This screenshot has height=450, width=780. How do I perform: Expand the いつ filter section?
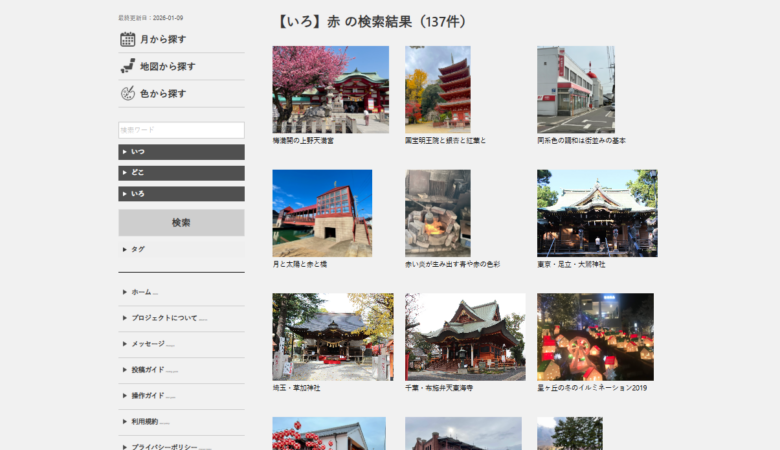(181, 152)
